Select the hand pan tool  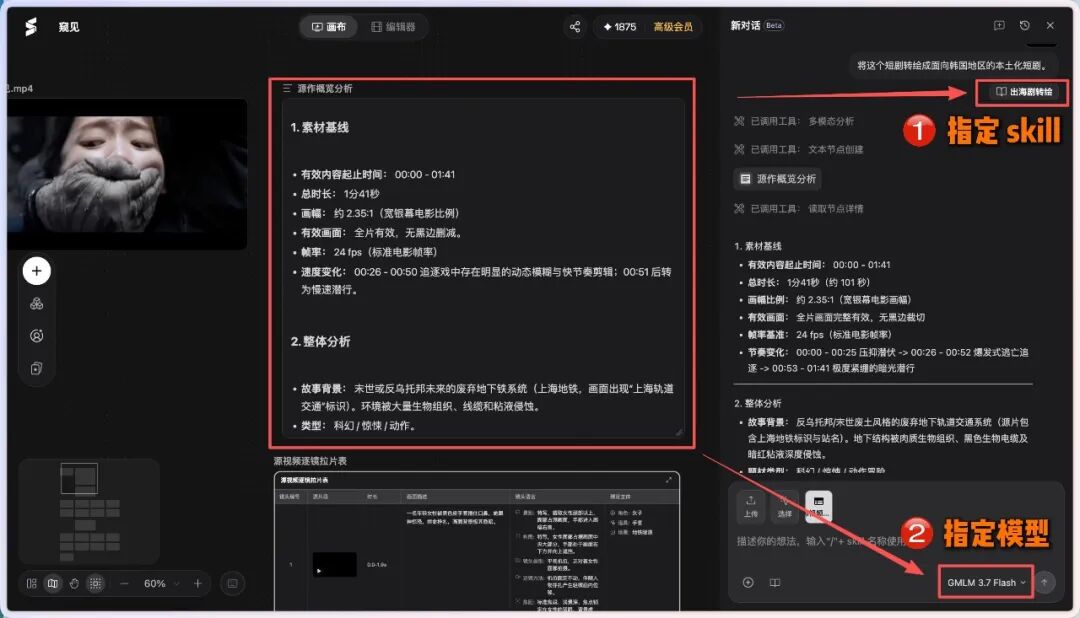click(74, 584)
